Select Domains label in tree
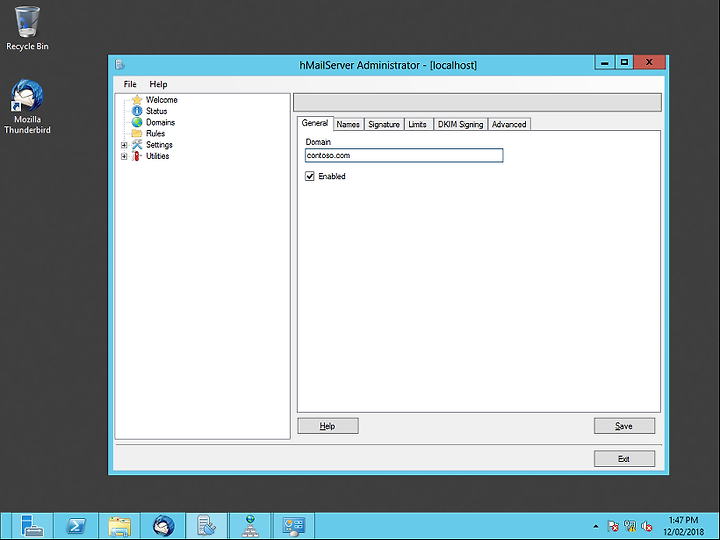Viewport: 720px width, 540px height. (160, 123)
